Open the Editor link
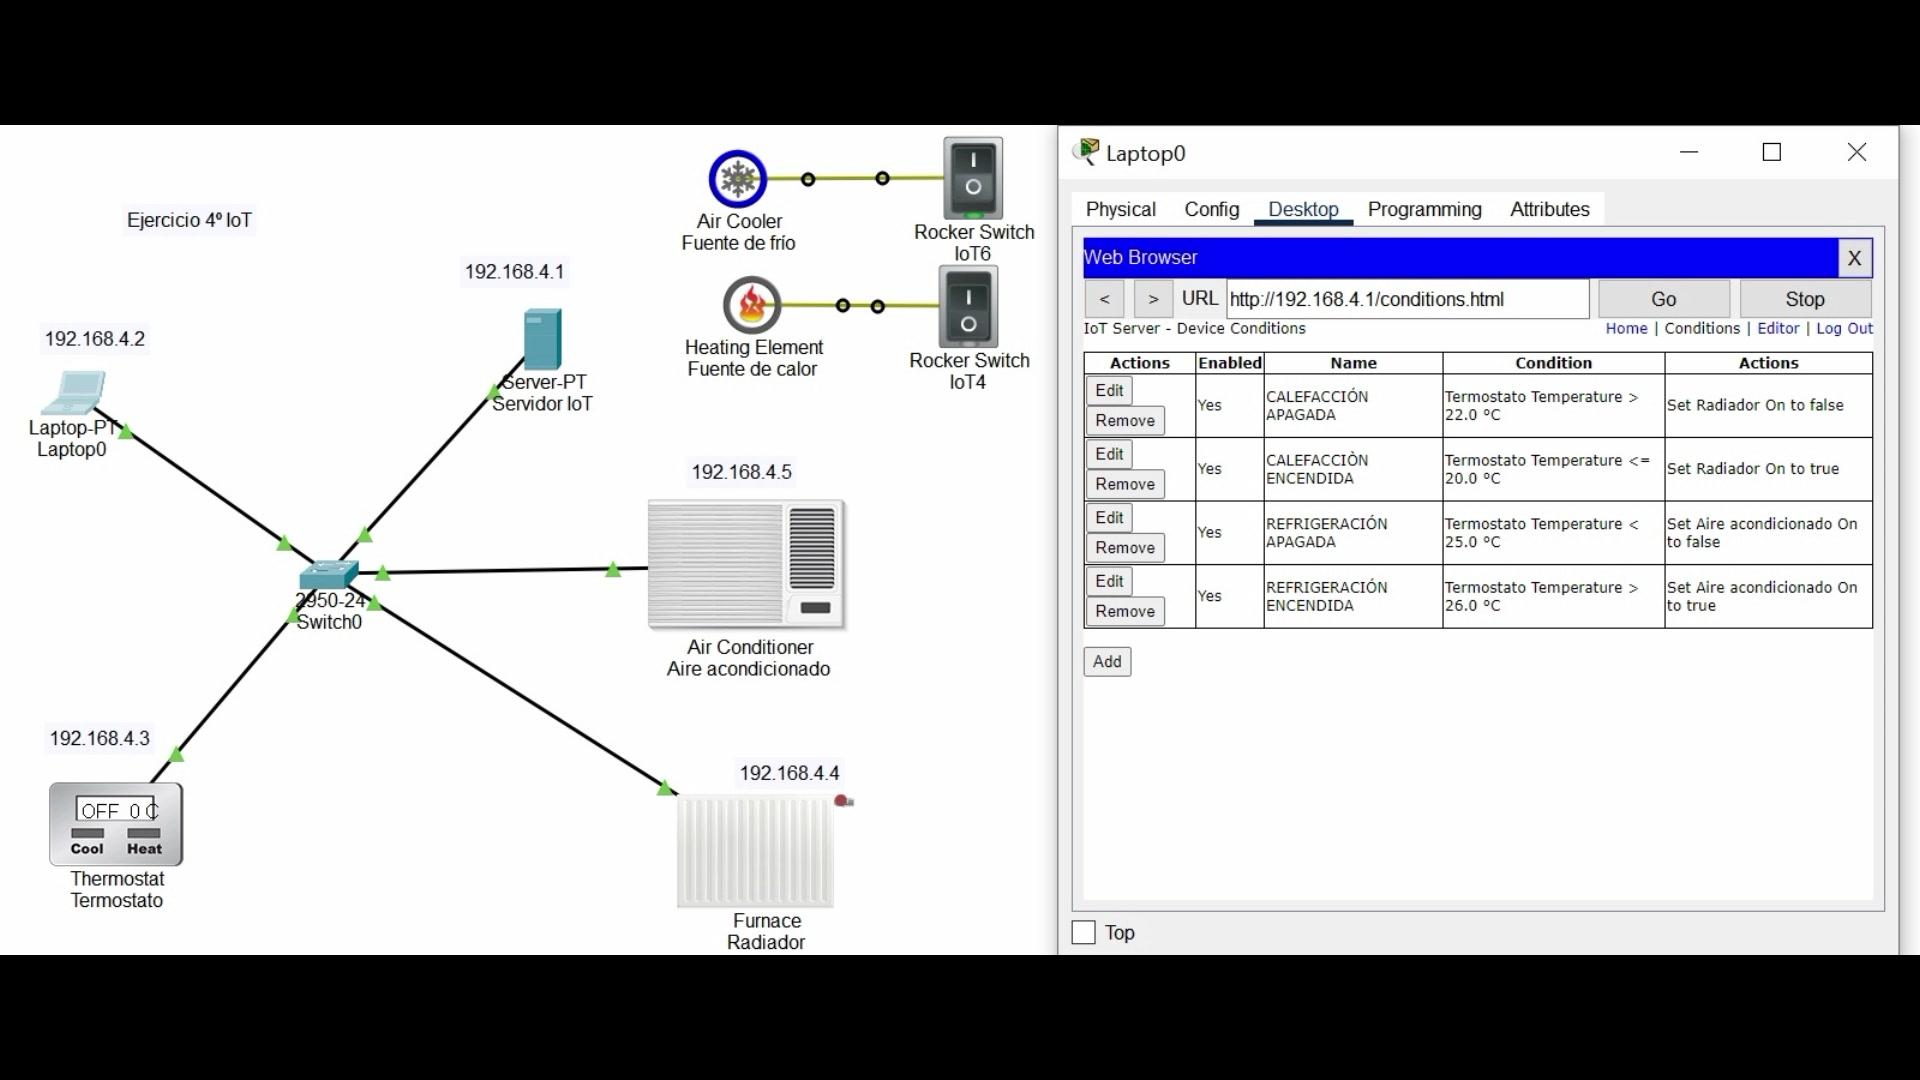Viewport: 1920px width, 1080px height. [1777, 328]
